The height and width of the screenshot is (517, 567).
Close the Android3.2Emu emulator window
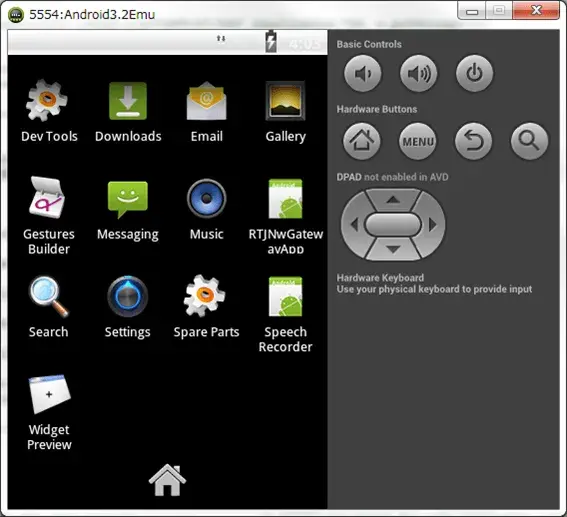[536, 11]
